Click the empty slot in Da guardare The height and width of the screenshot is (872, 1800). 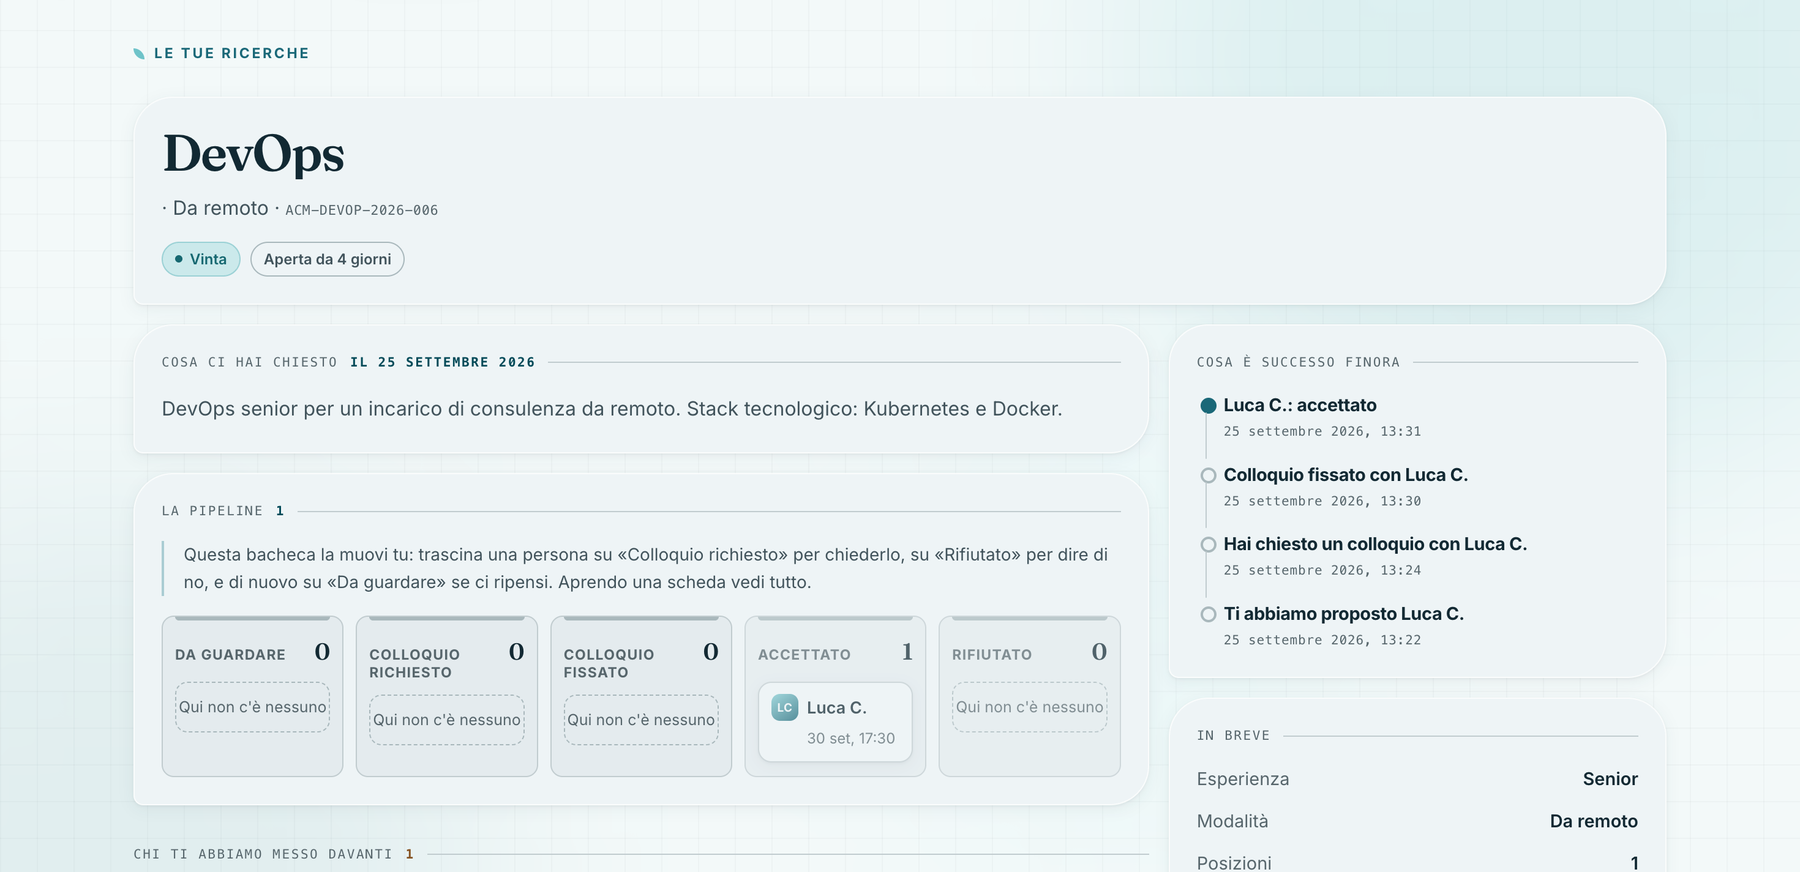252,707
